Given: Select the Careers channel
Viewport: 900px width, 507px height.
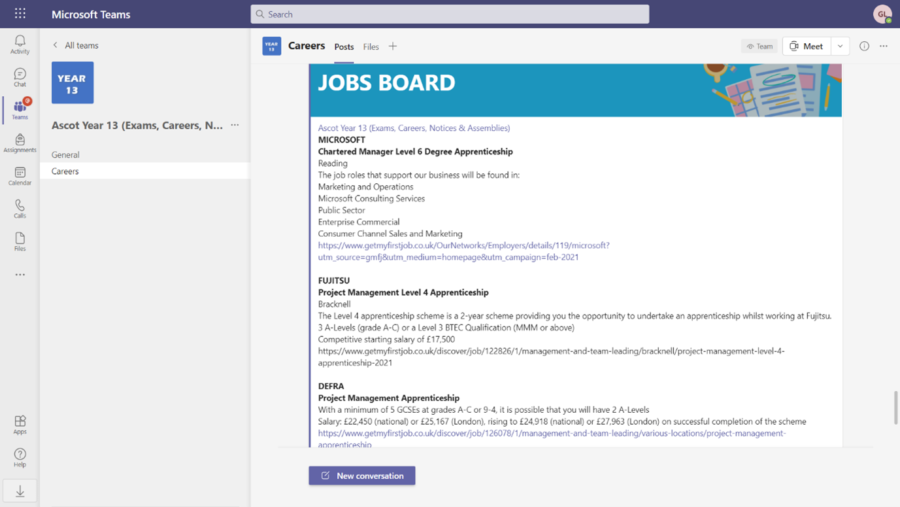Looking at the screenshot, I should [145, 171].
